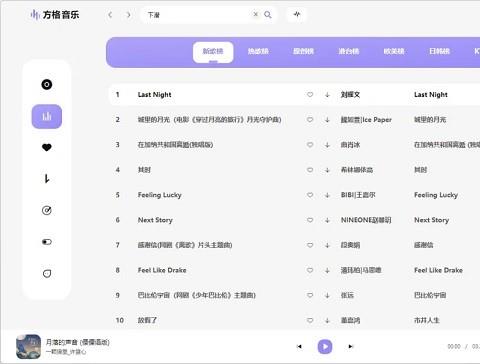Click the purple play button
The image size is (480, 364).
[325, 347]
